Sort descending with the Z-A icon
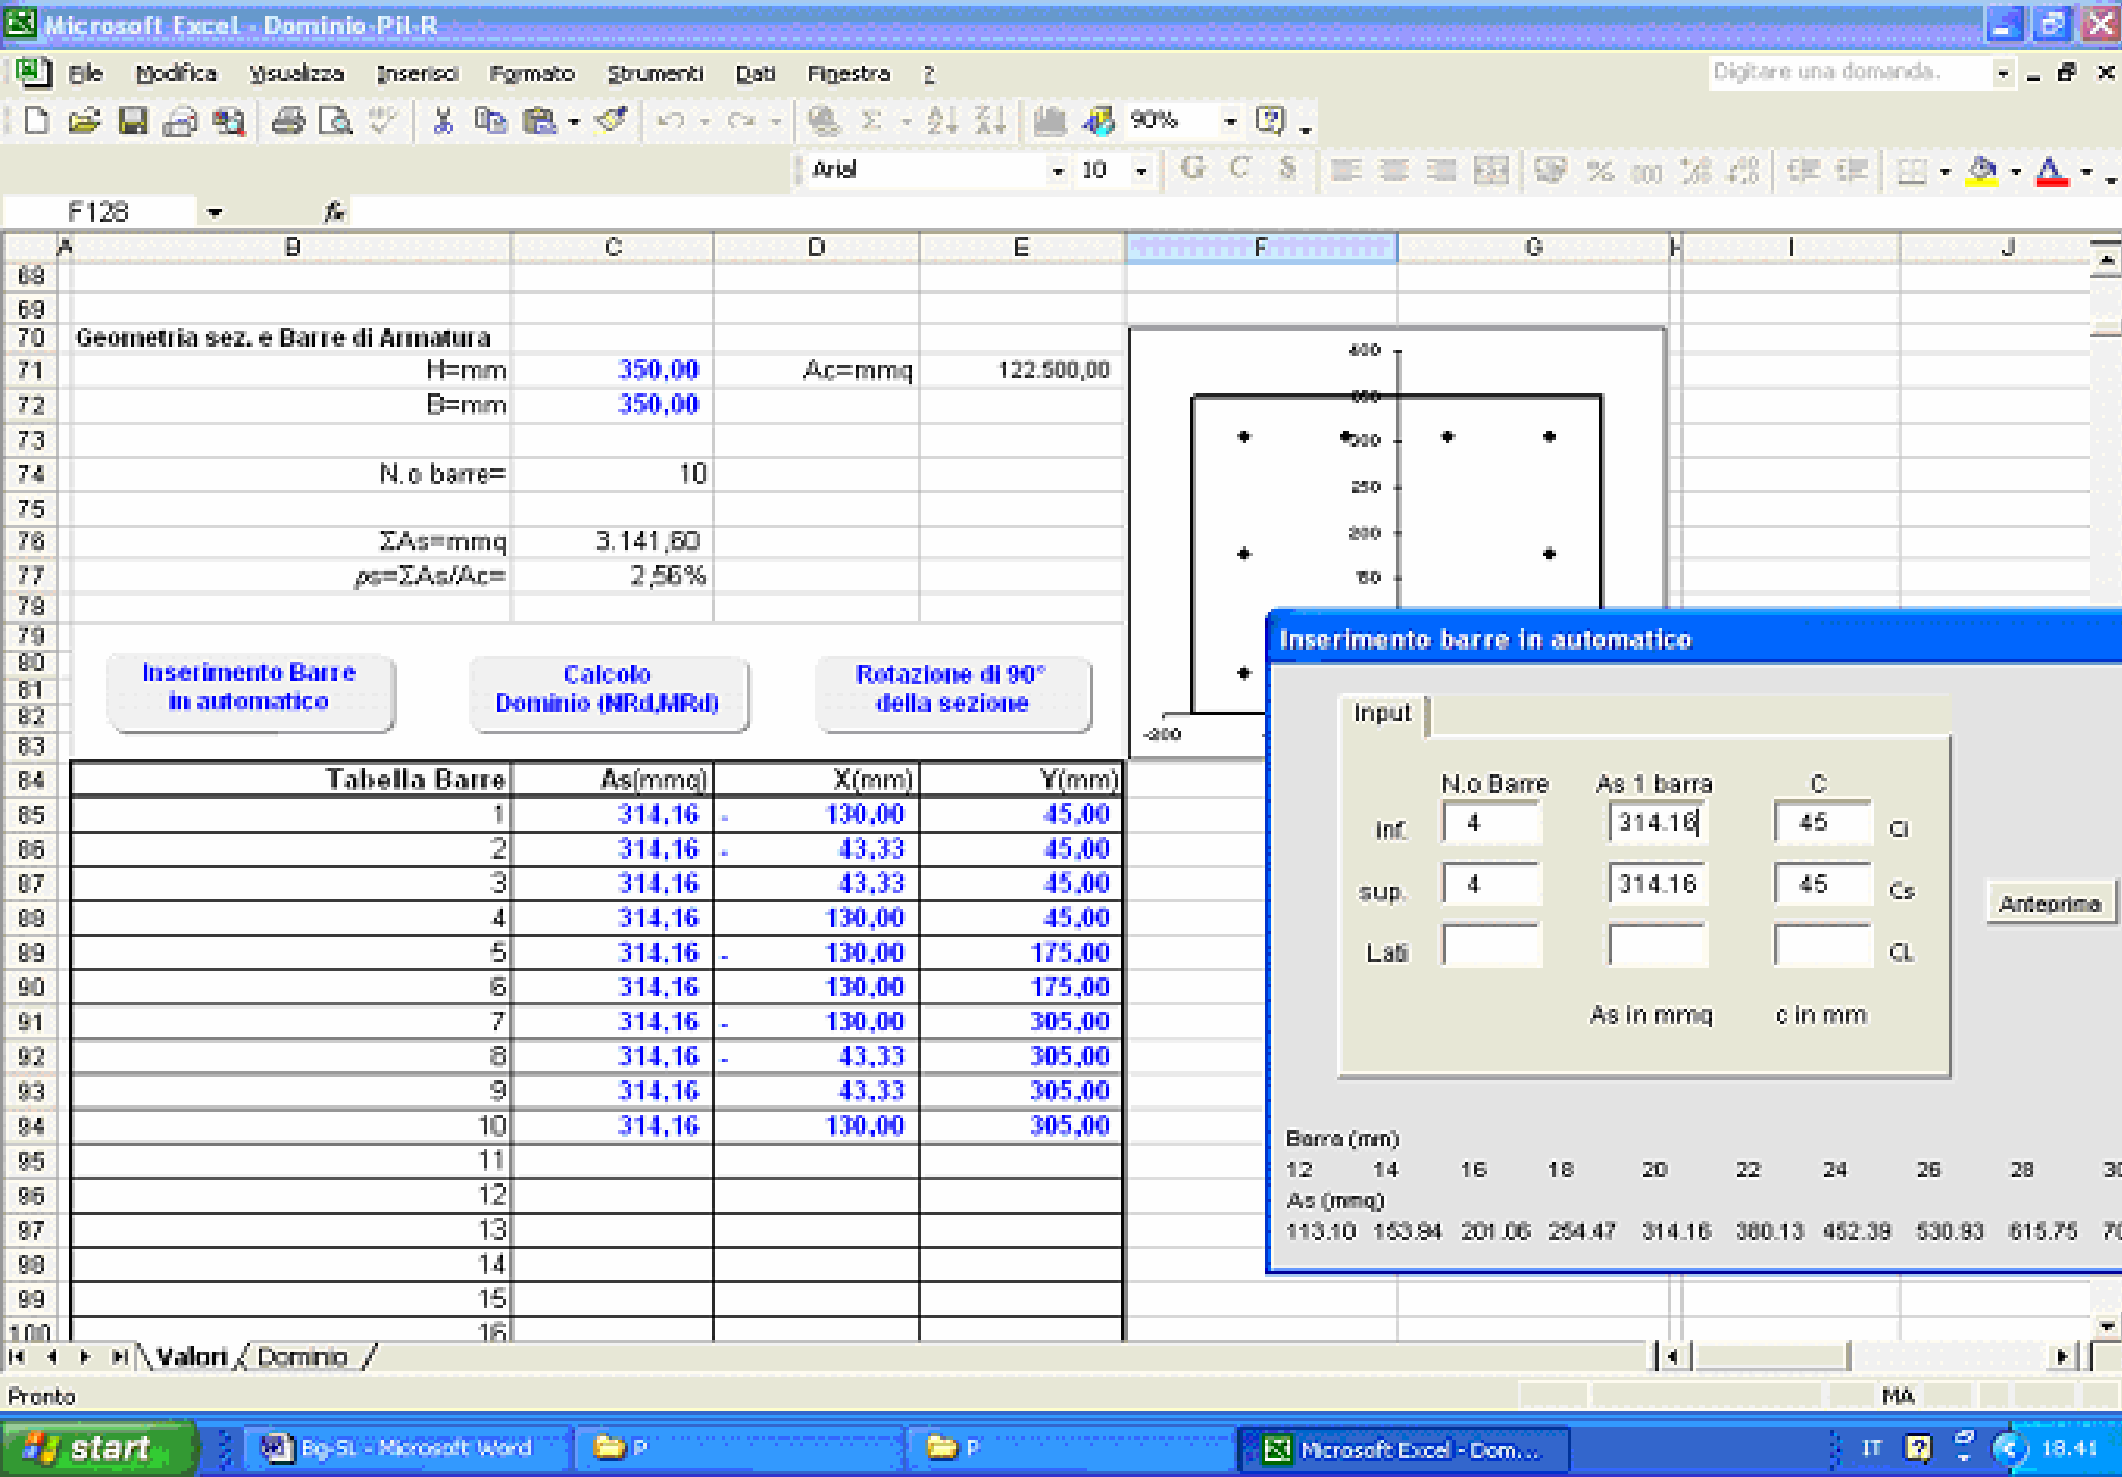Viewport: 2122px width, 1477px height. pos(990,121)
